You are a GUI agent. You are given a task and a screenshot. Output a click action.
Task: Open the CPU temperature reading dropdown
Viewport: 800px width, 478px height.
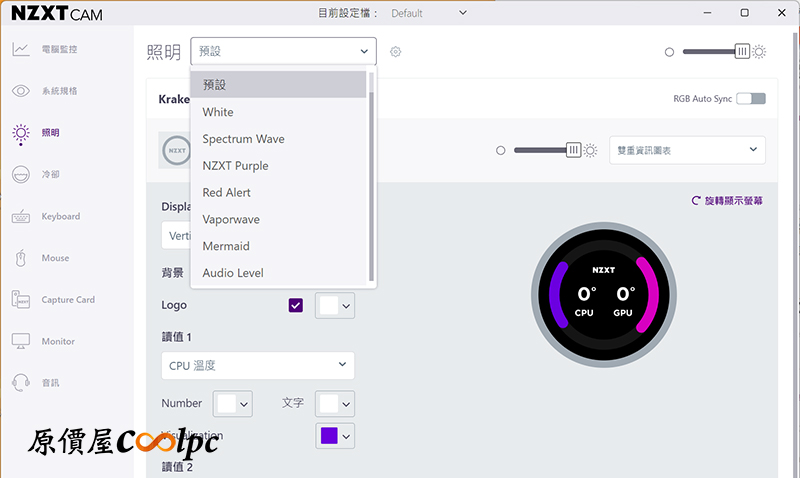(258, 365)
